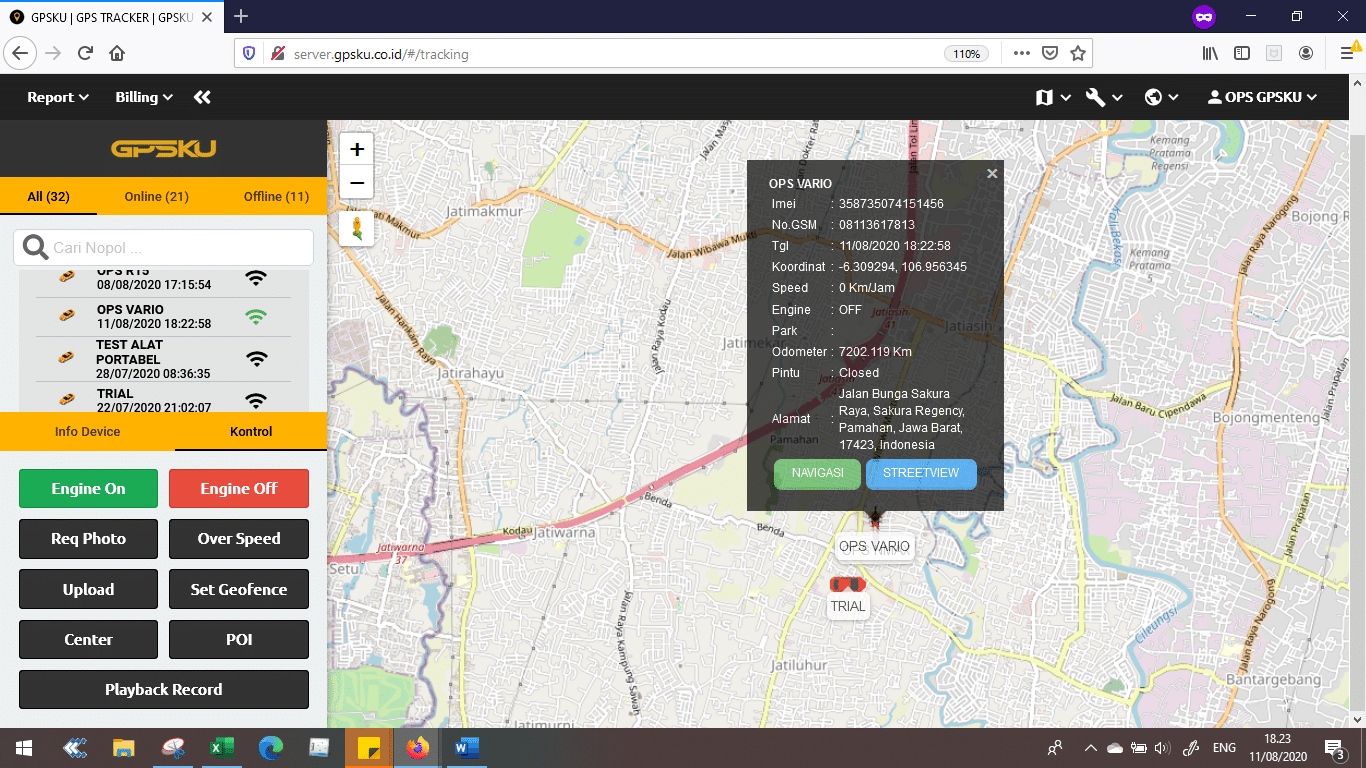Switch to the Info Device tab
Image resolution: width=1366 pixels, height=768 pixels.
coord(87,432)
